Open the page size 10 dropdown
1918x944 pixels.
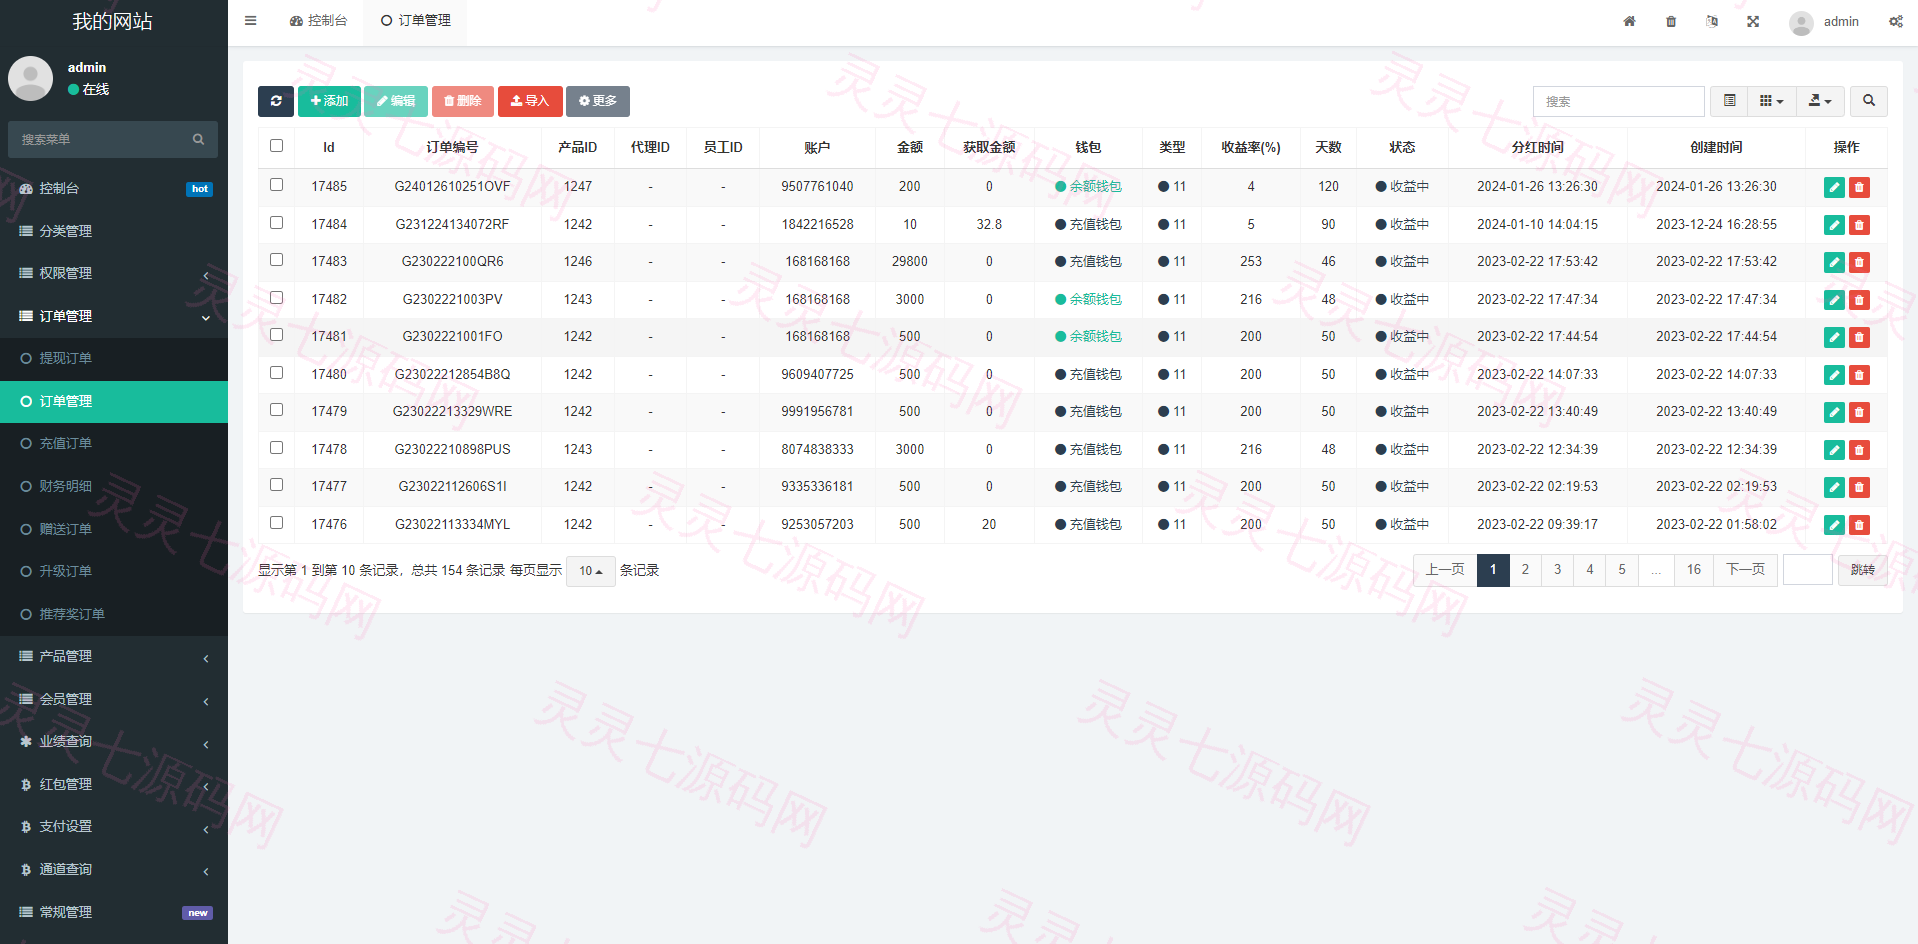(591, 571)
